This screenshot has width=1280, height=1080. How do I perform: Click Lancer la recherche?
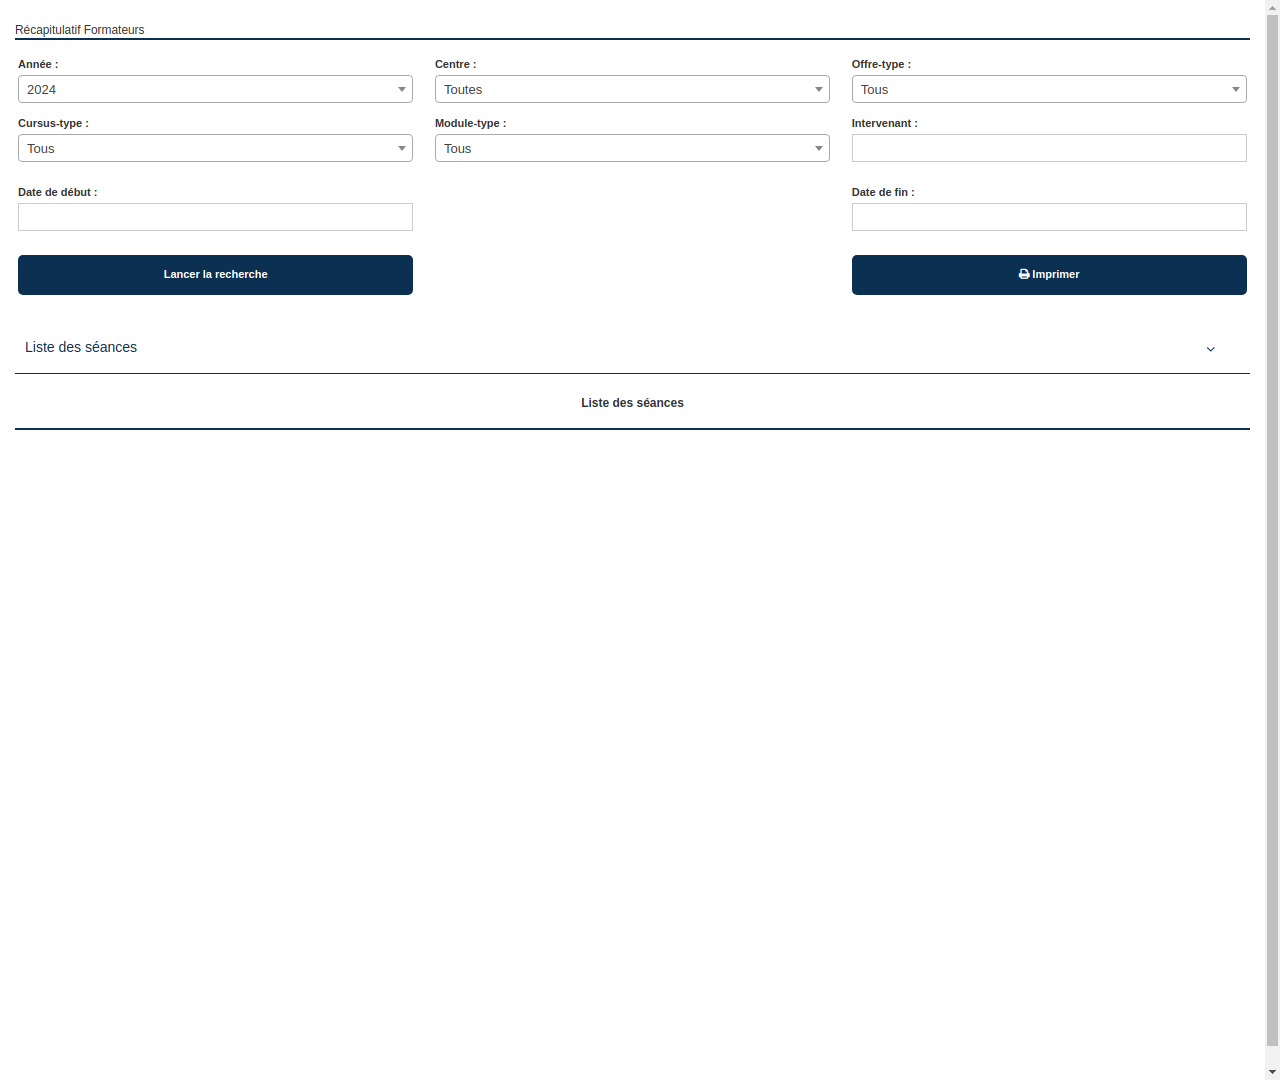click(215, 274)
